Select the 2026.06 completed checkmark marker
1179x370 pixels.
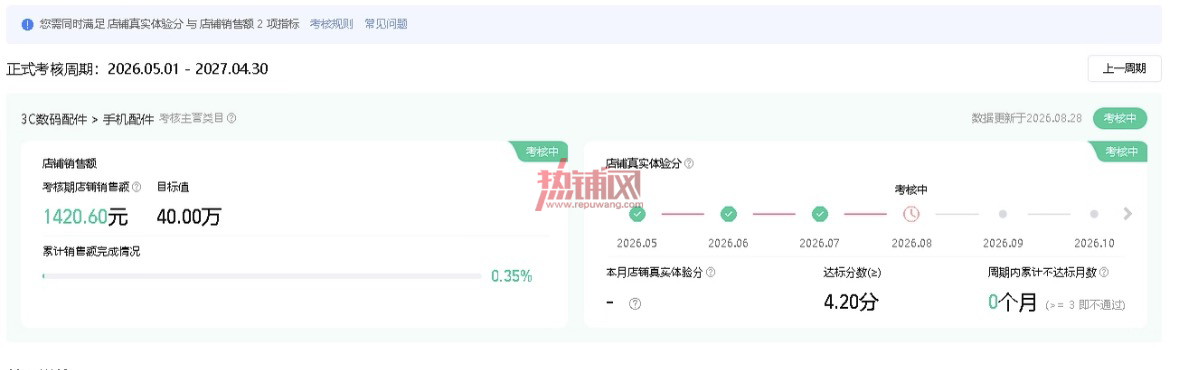point(729,214)
